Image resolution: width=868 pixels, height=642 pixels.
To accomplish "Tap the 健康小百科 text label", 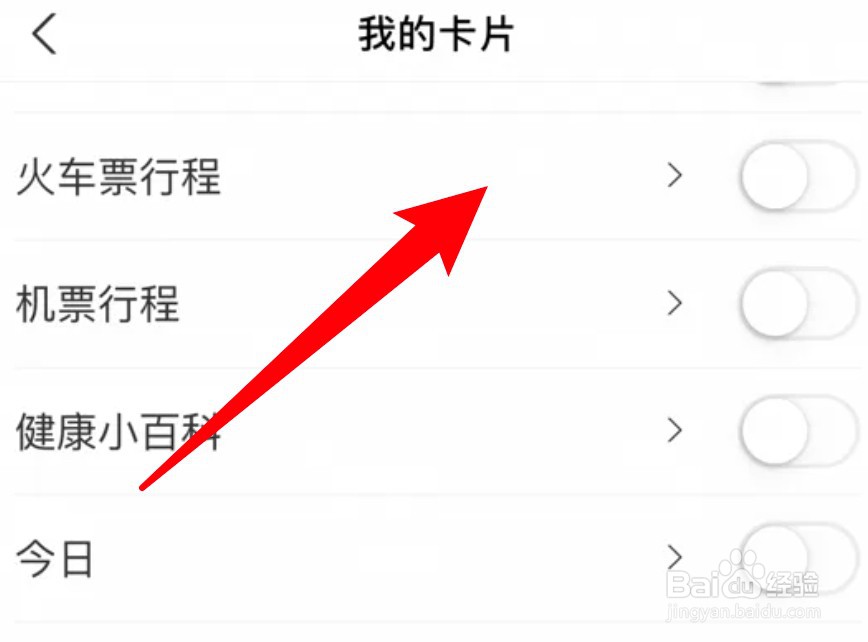I will (118, 431).
